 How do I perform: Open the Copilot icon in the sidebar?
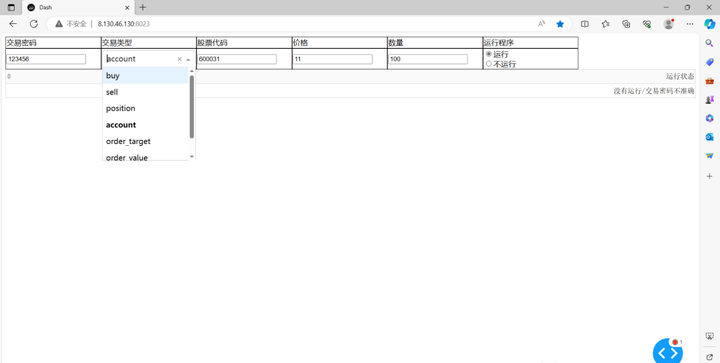tap(709, 24)
